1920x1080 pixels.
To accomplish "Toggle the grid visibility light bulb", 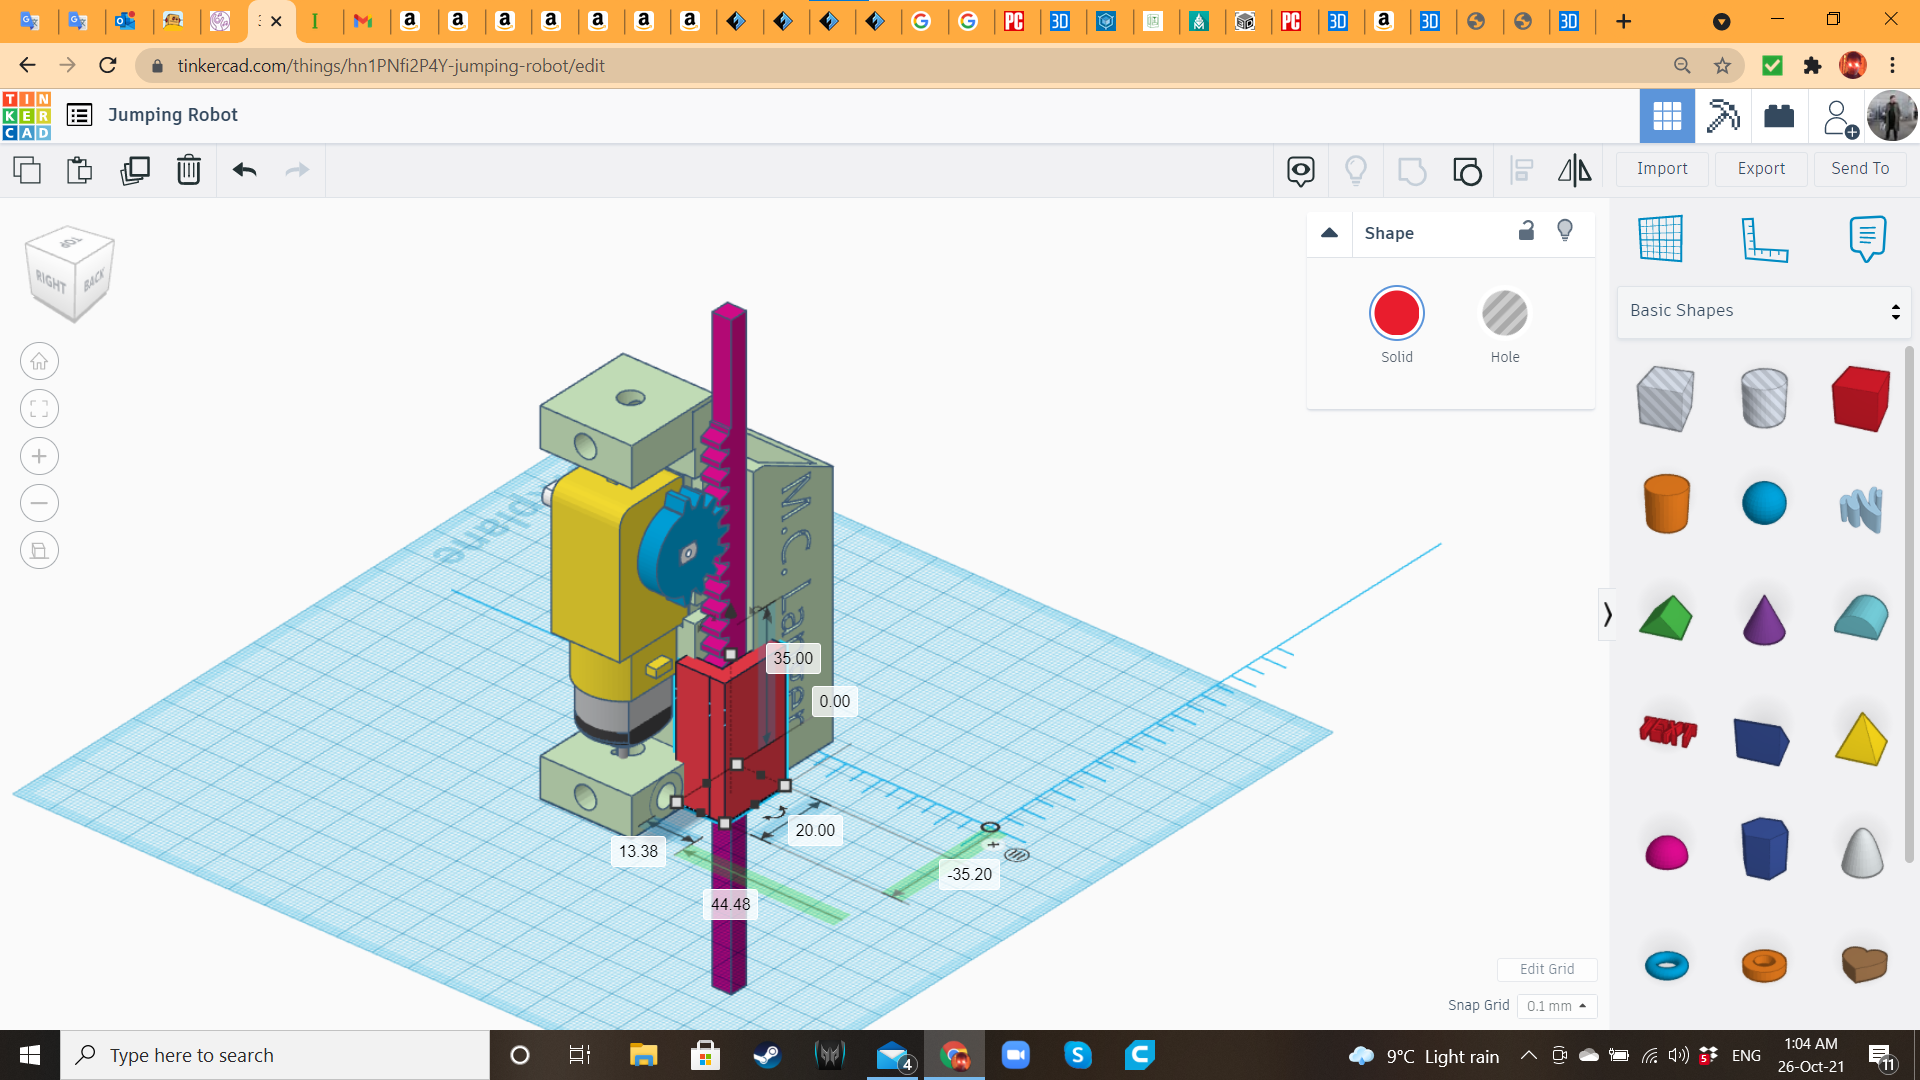I will (1567, 229).
